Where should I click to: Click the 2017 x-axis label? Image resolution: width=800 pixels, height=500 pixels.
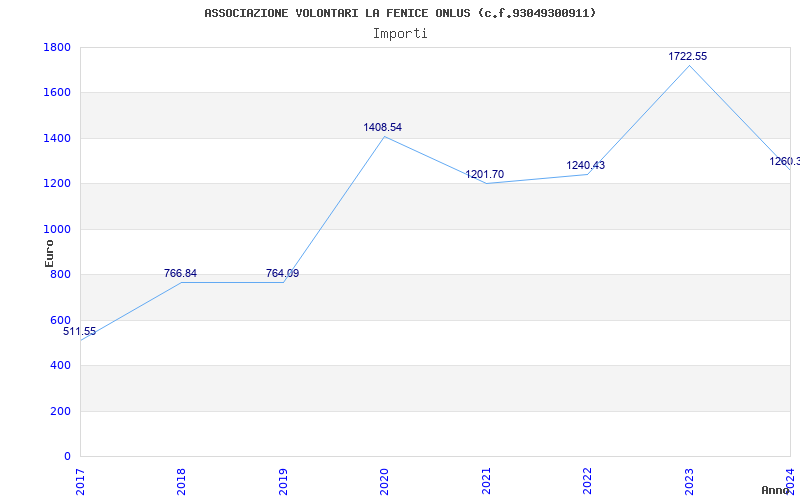pos(80,481)
